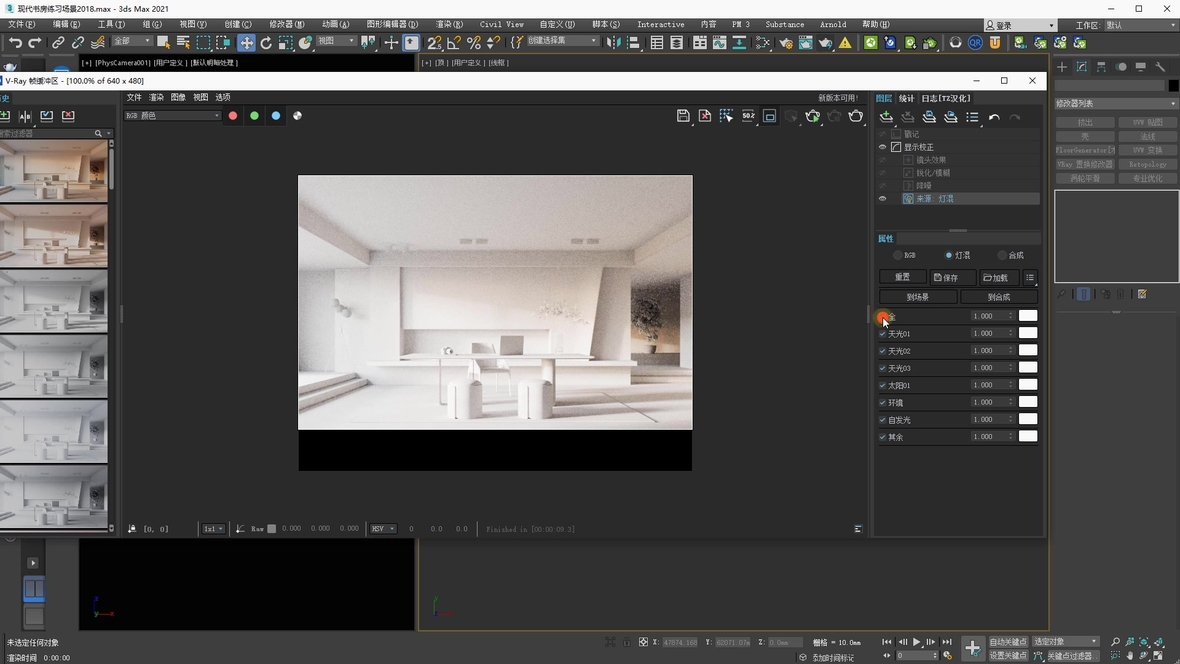Image resolution: width=1180 pixels, height=664 pixels.
Task: Open the RGB 颜色 channel dropdown
Action: point(172,116)
